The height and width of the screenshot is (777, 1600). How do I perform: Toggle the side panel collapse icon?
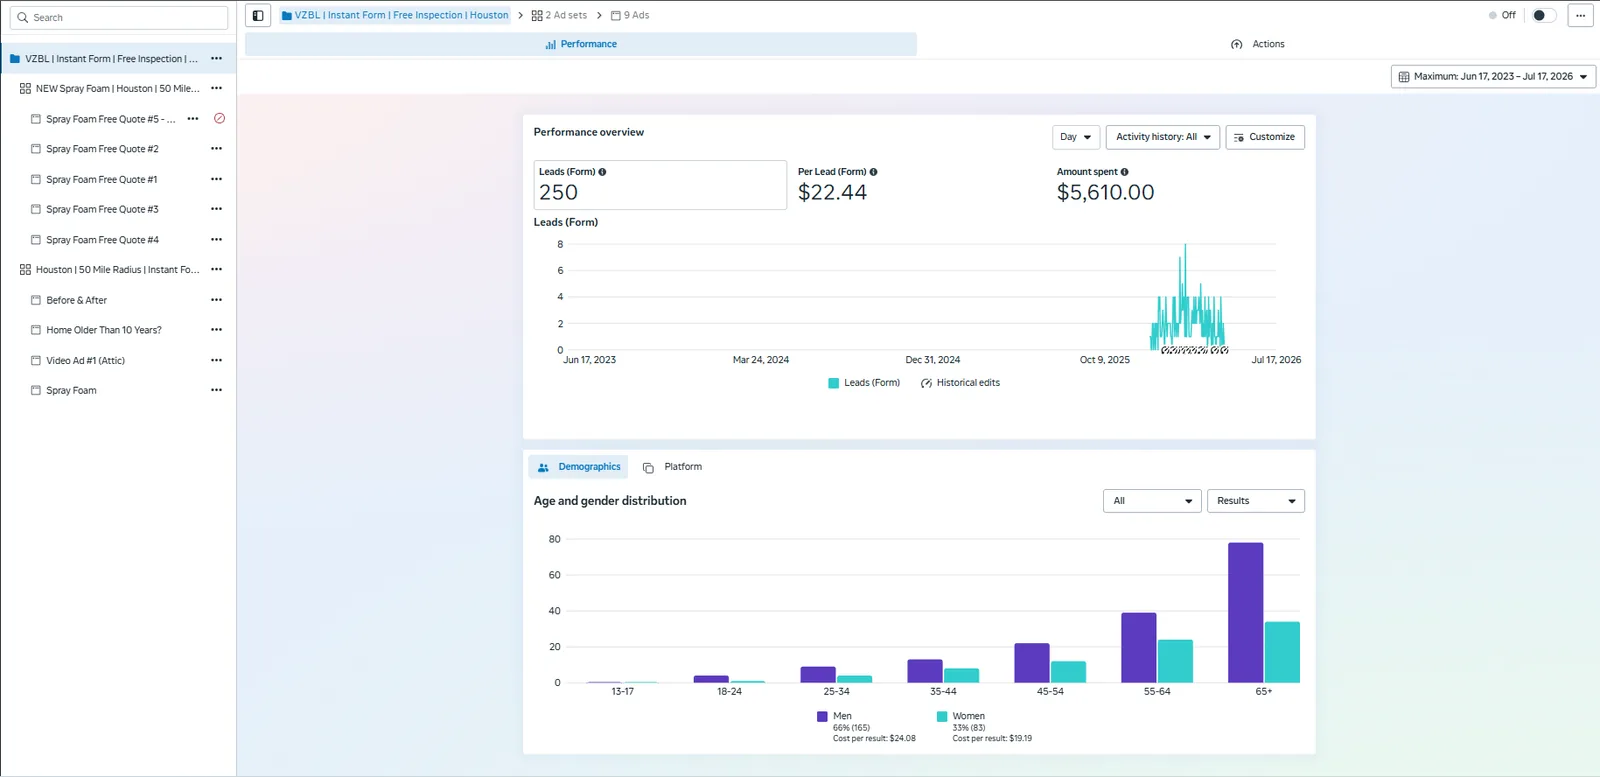pos(258,16)
